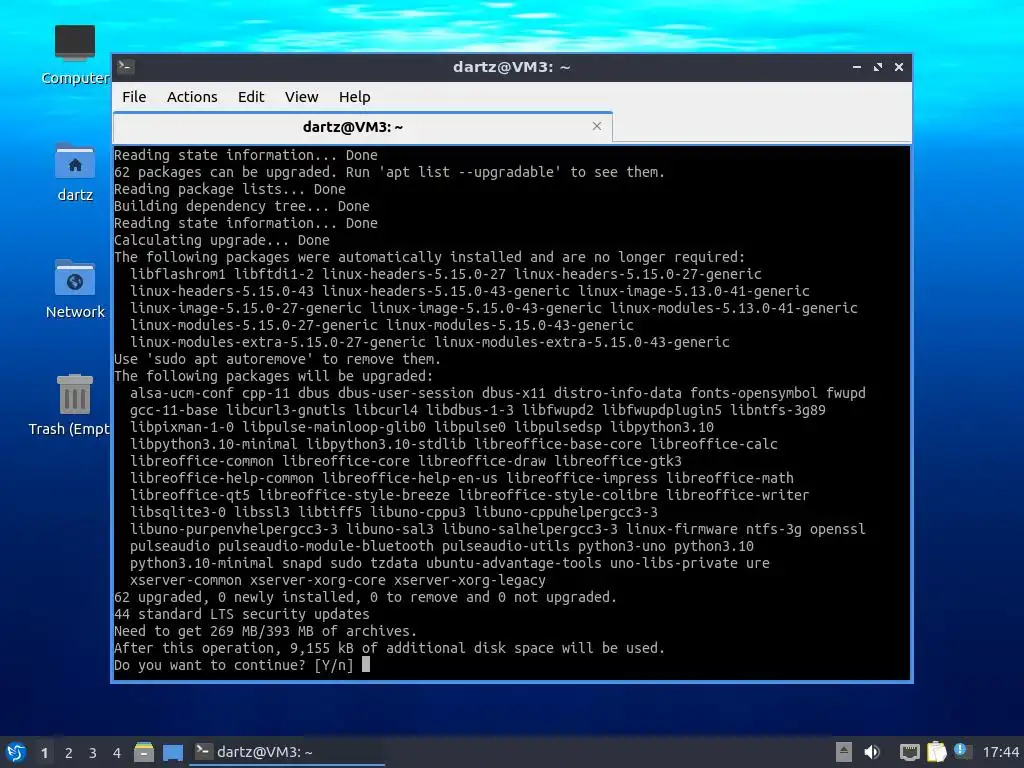Click 'alsa-ucm-conf' package name
The image size is (1024, 768).
click(x=182, y=392)
